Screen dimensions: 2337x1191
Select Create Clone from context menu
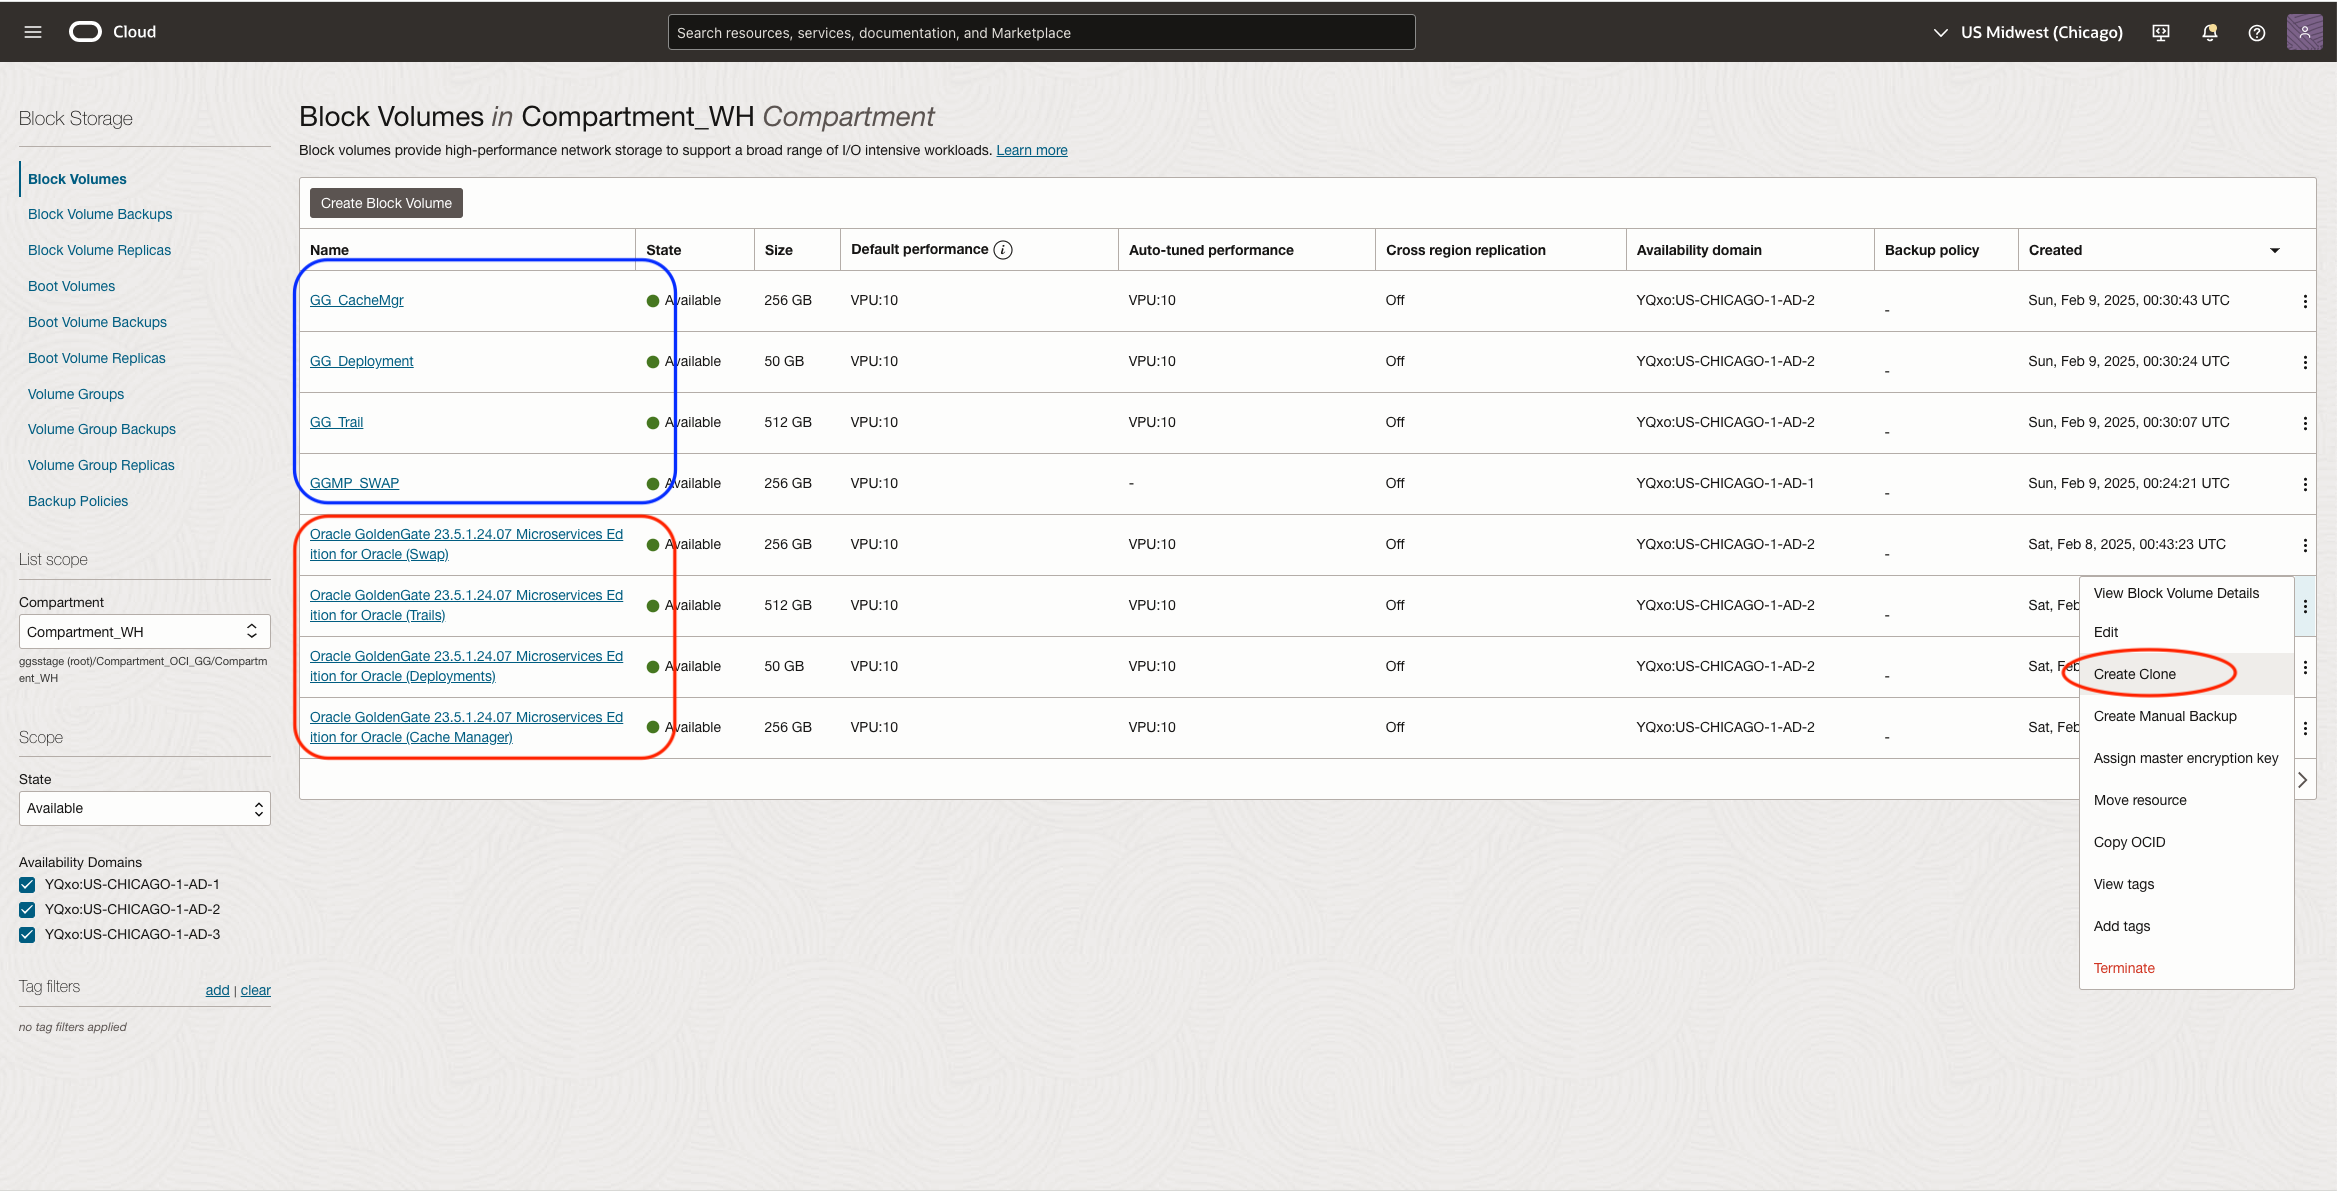(x=2135, y=674)
